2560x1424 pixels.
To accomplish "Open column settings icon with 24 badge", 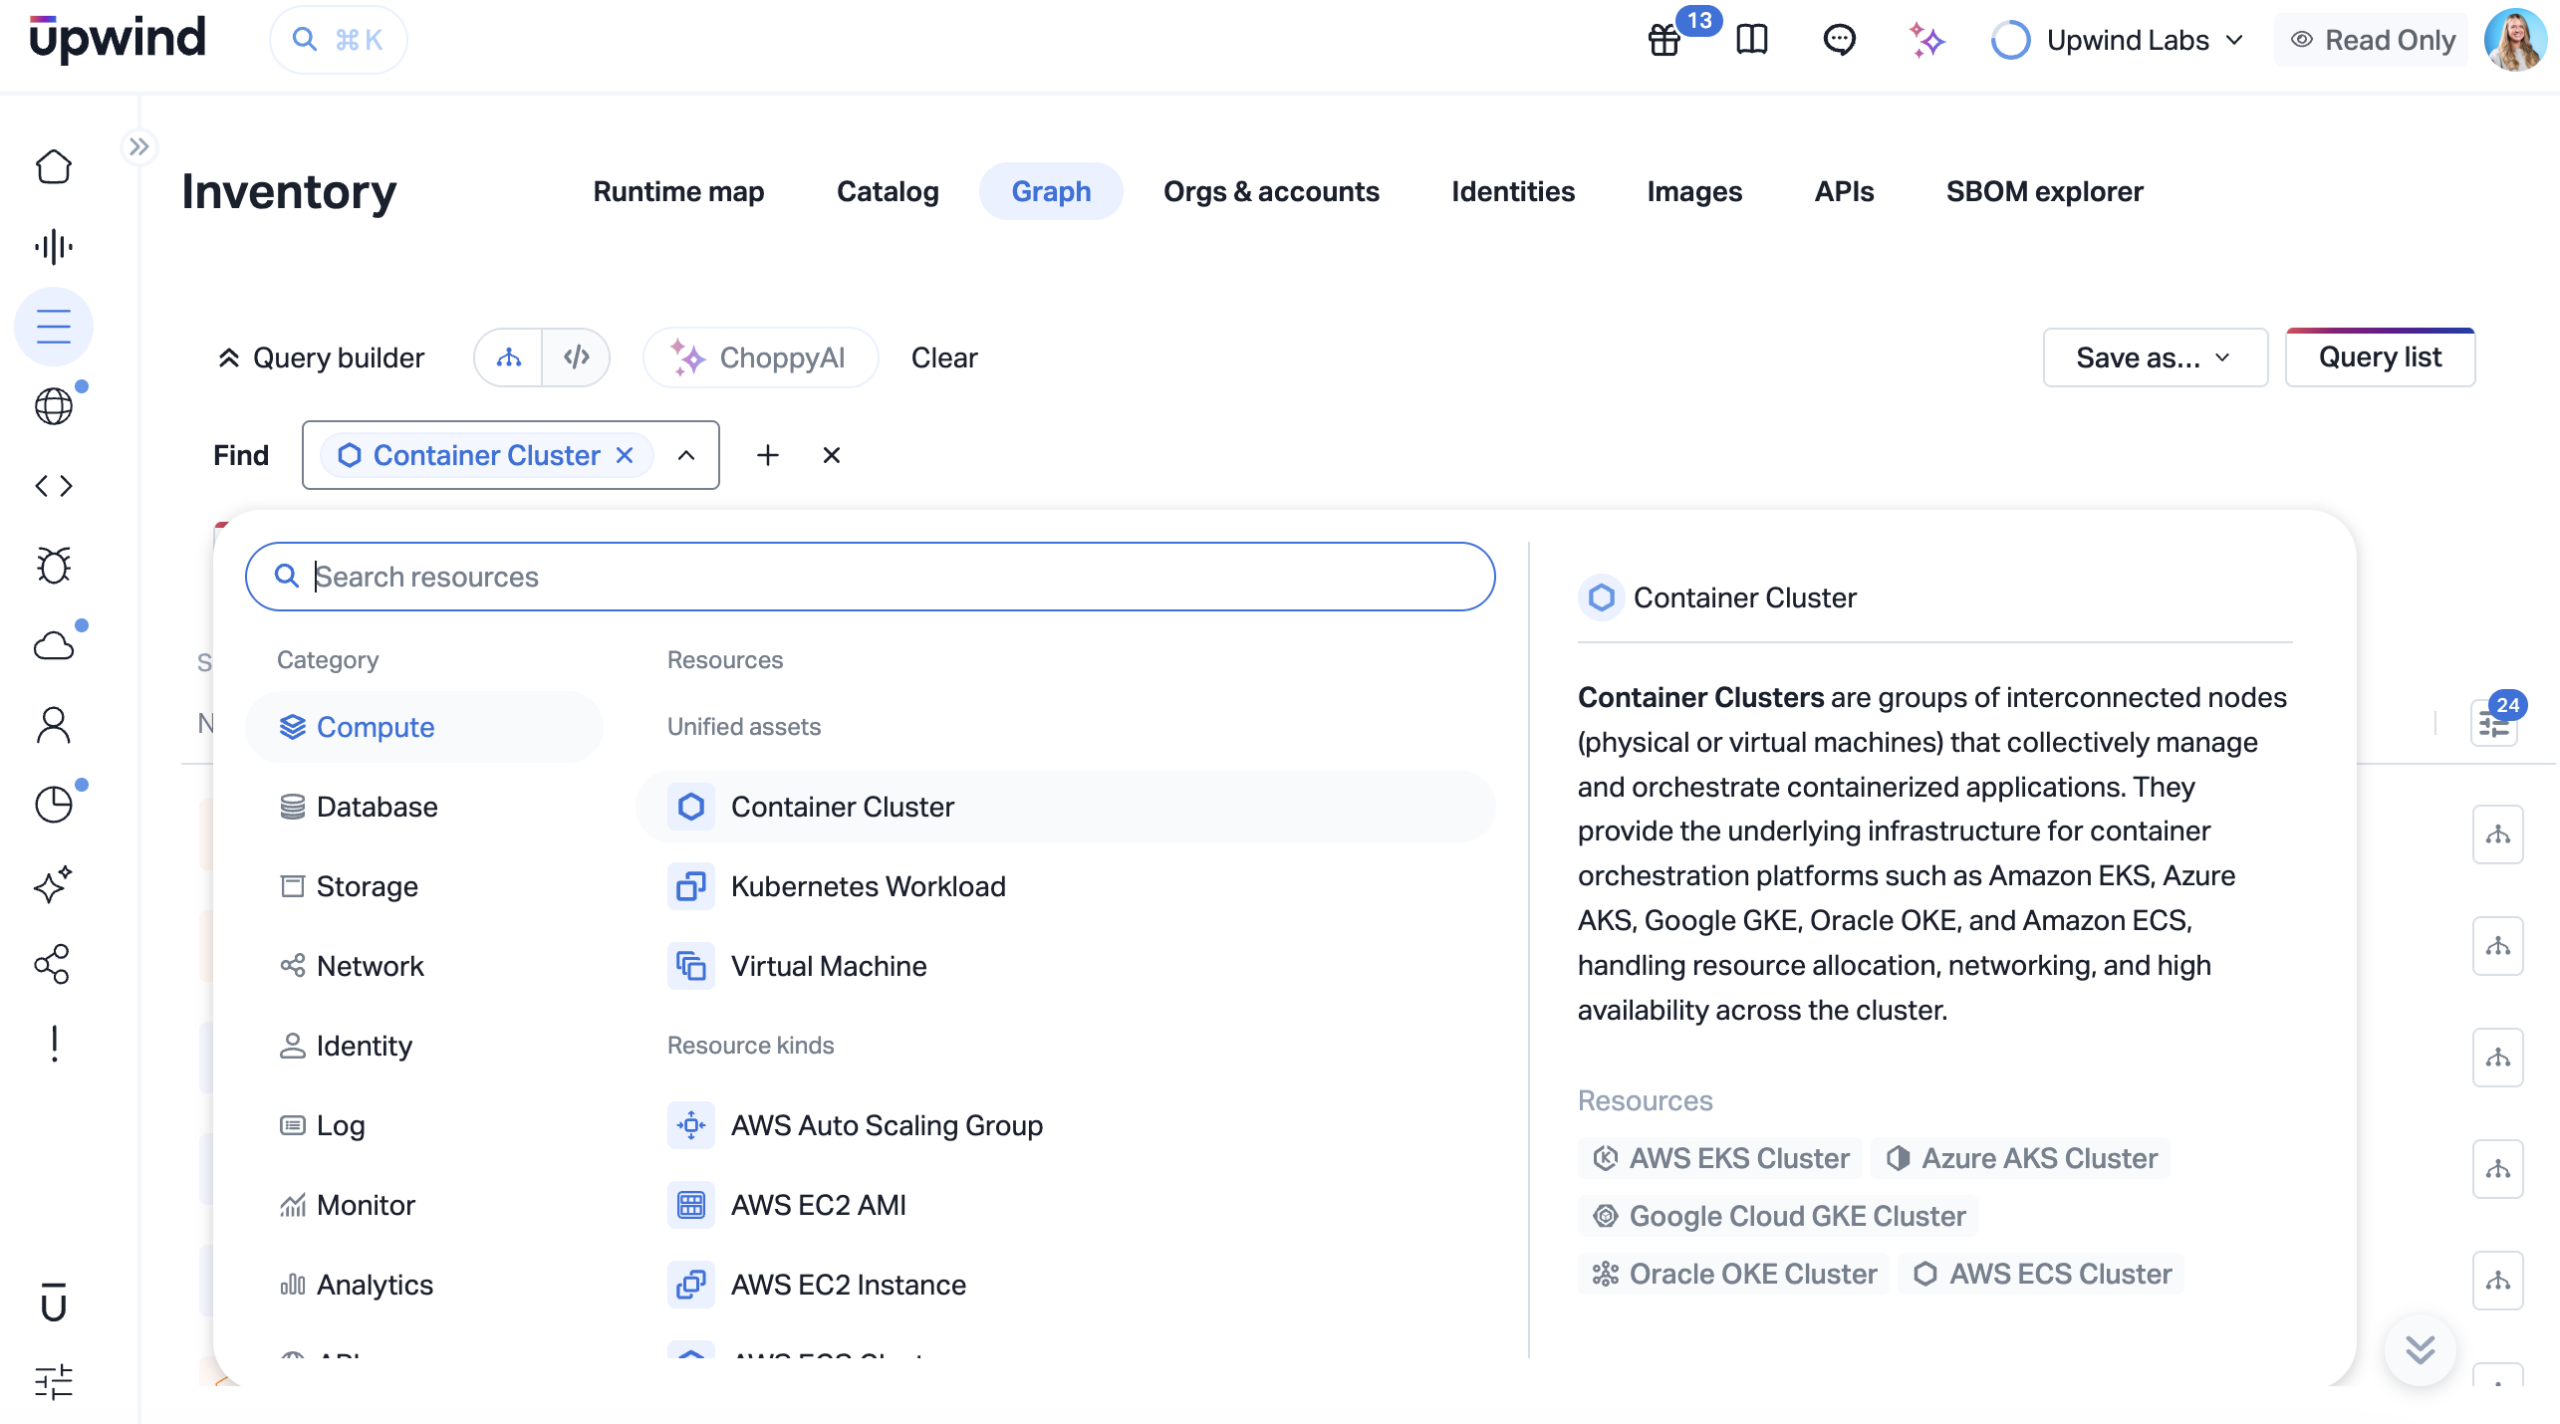I will [x=2495, y=722].
